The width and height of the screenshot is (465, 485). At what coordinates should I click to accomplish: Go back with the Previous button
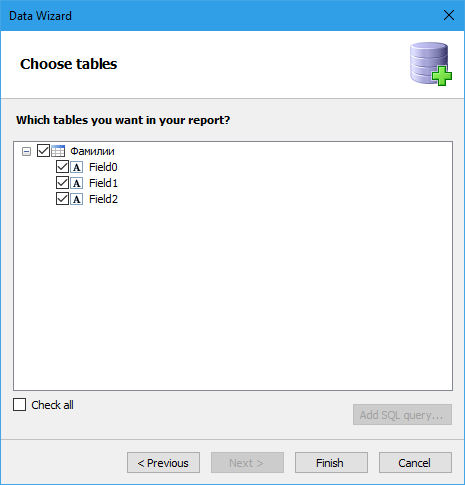(x=163, y=463)
